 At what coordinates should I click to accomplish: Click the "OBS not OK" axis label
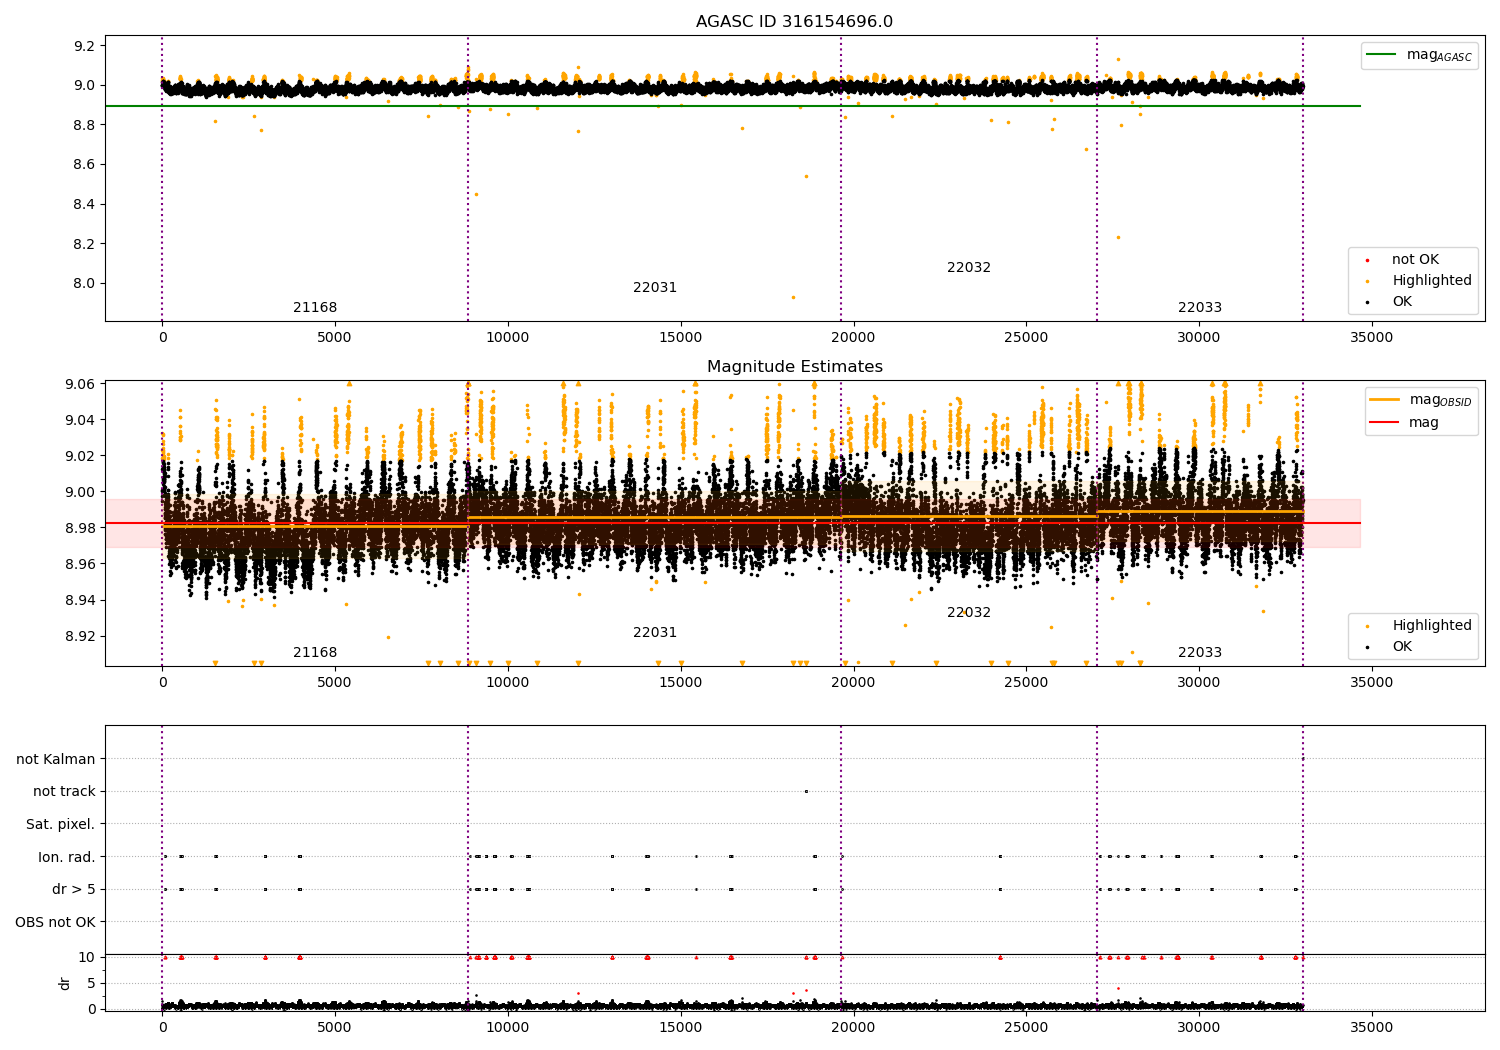[x=56, y=922]
